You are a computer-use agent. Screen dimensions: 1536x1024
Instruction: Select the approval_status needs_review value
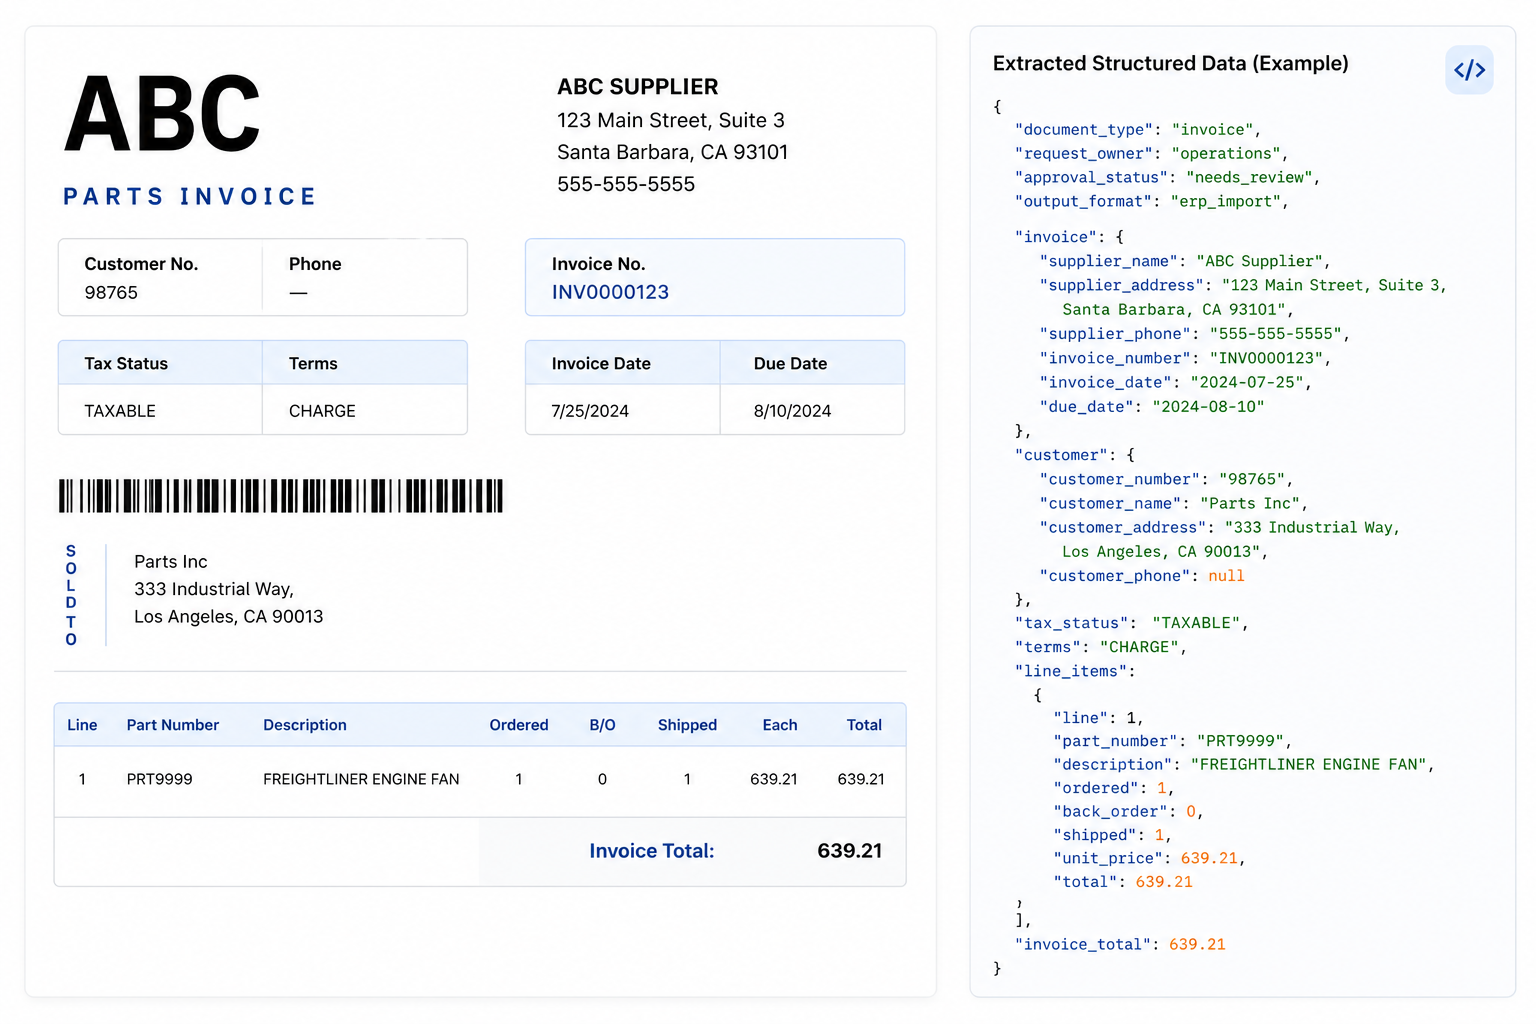[1248, 177]
